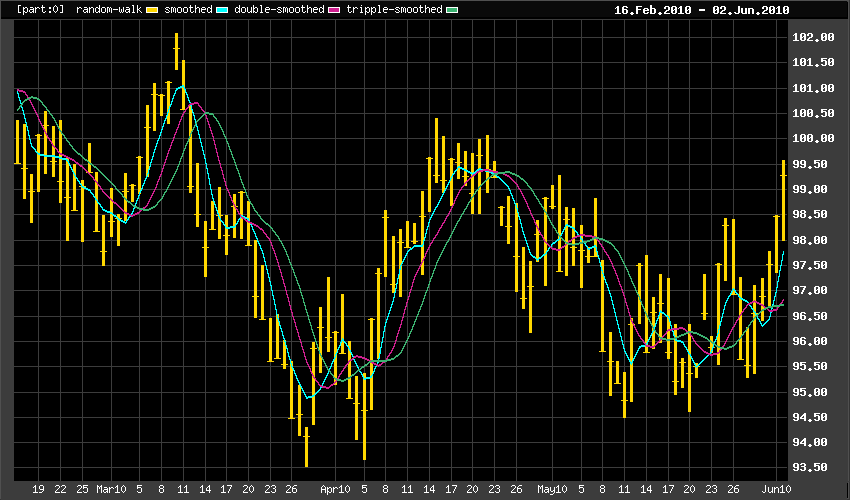Click the 101.50 y-axis value
Screen dimensions: 850x500
click(x=813, y=62)
